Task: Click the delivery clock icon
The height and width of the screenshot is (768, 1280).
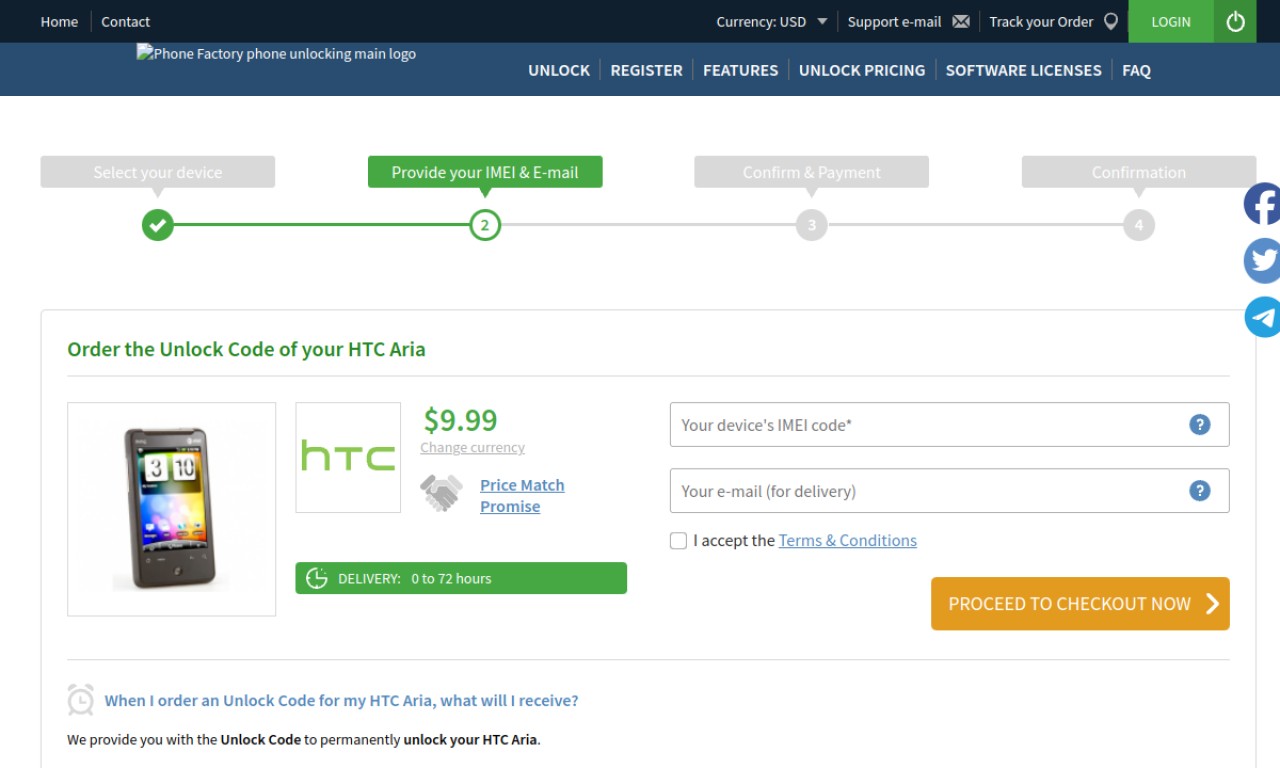Action: [317, 578]
